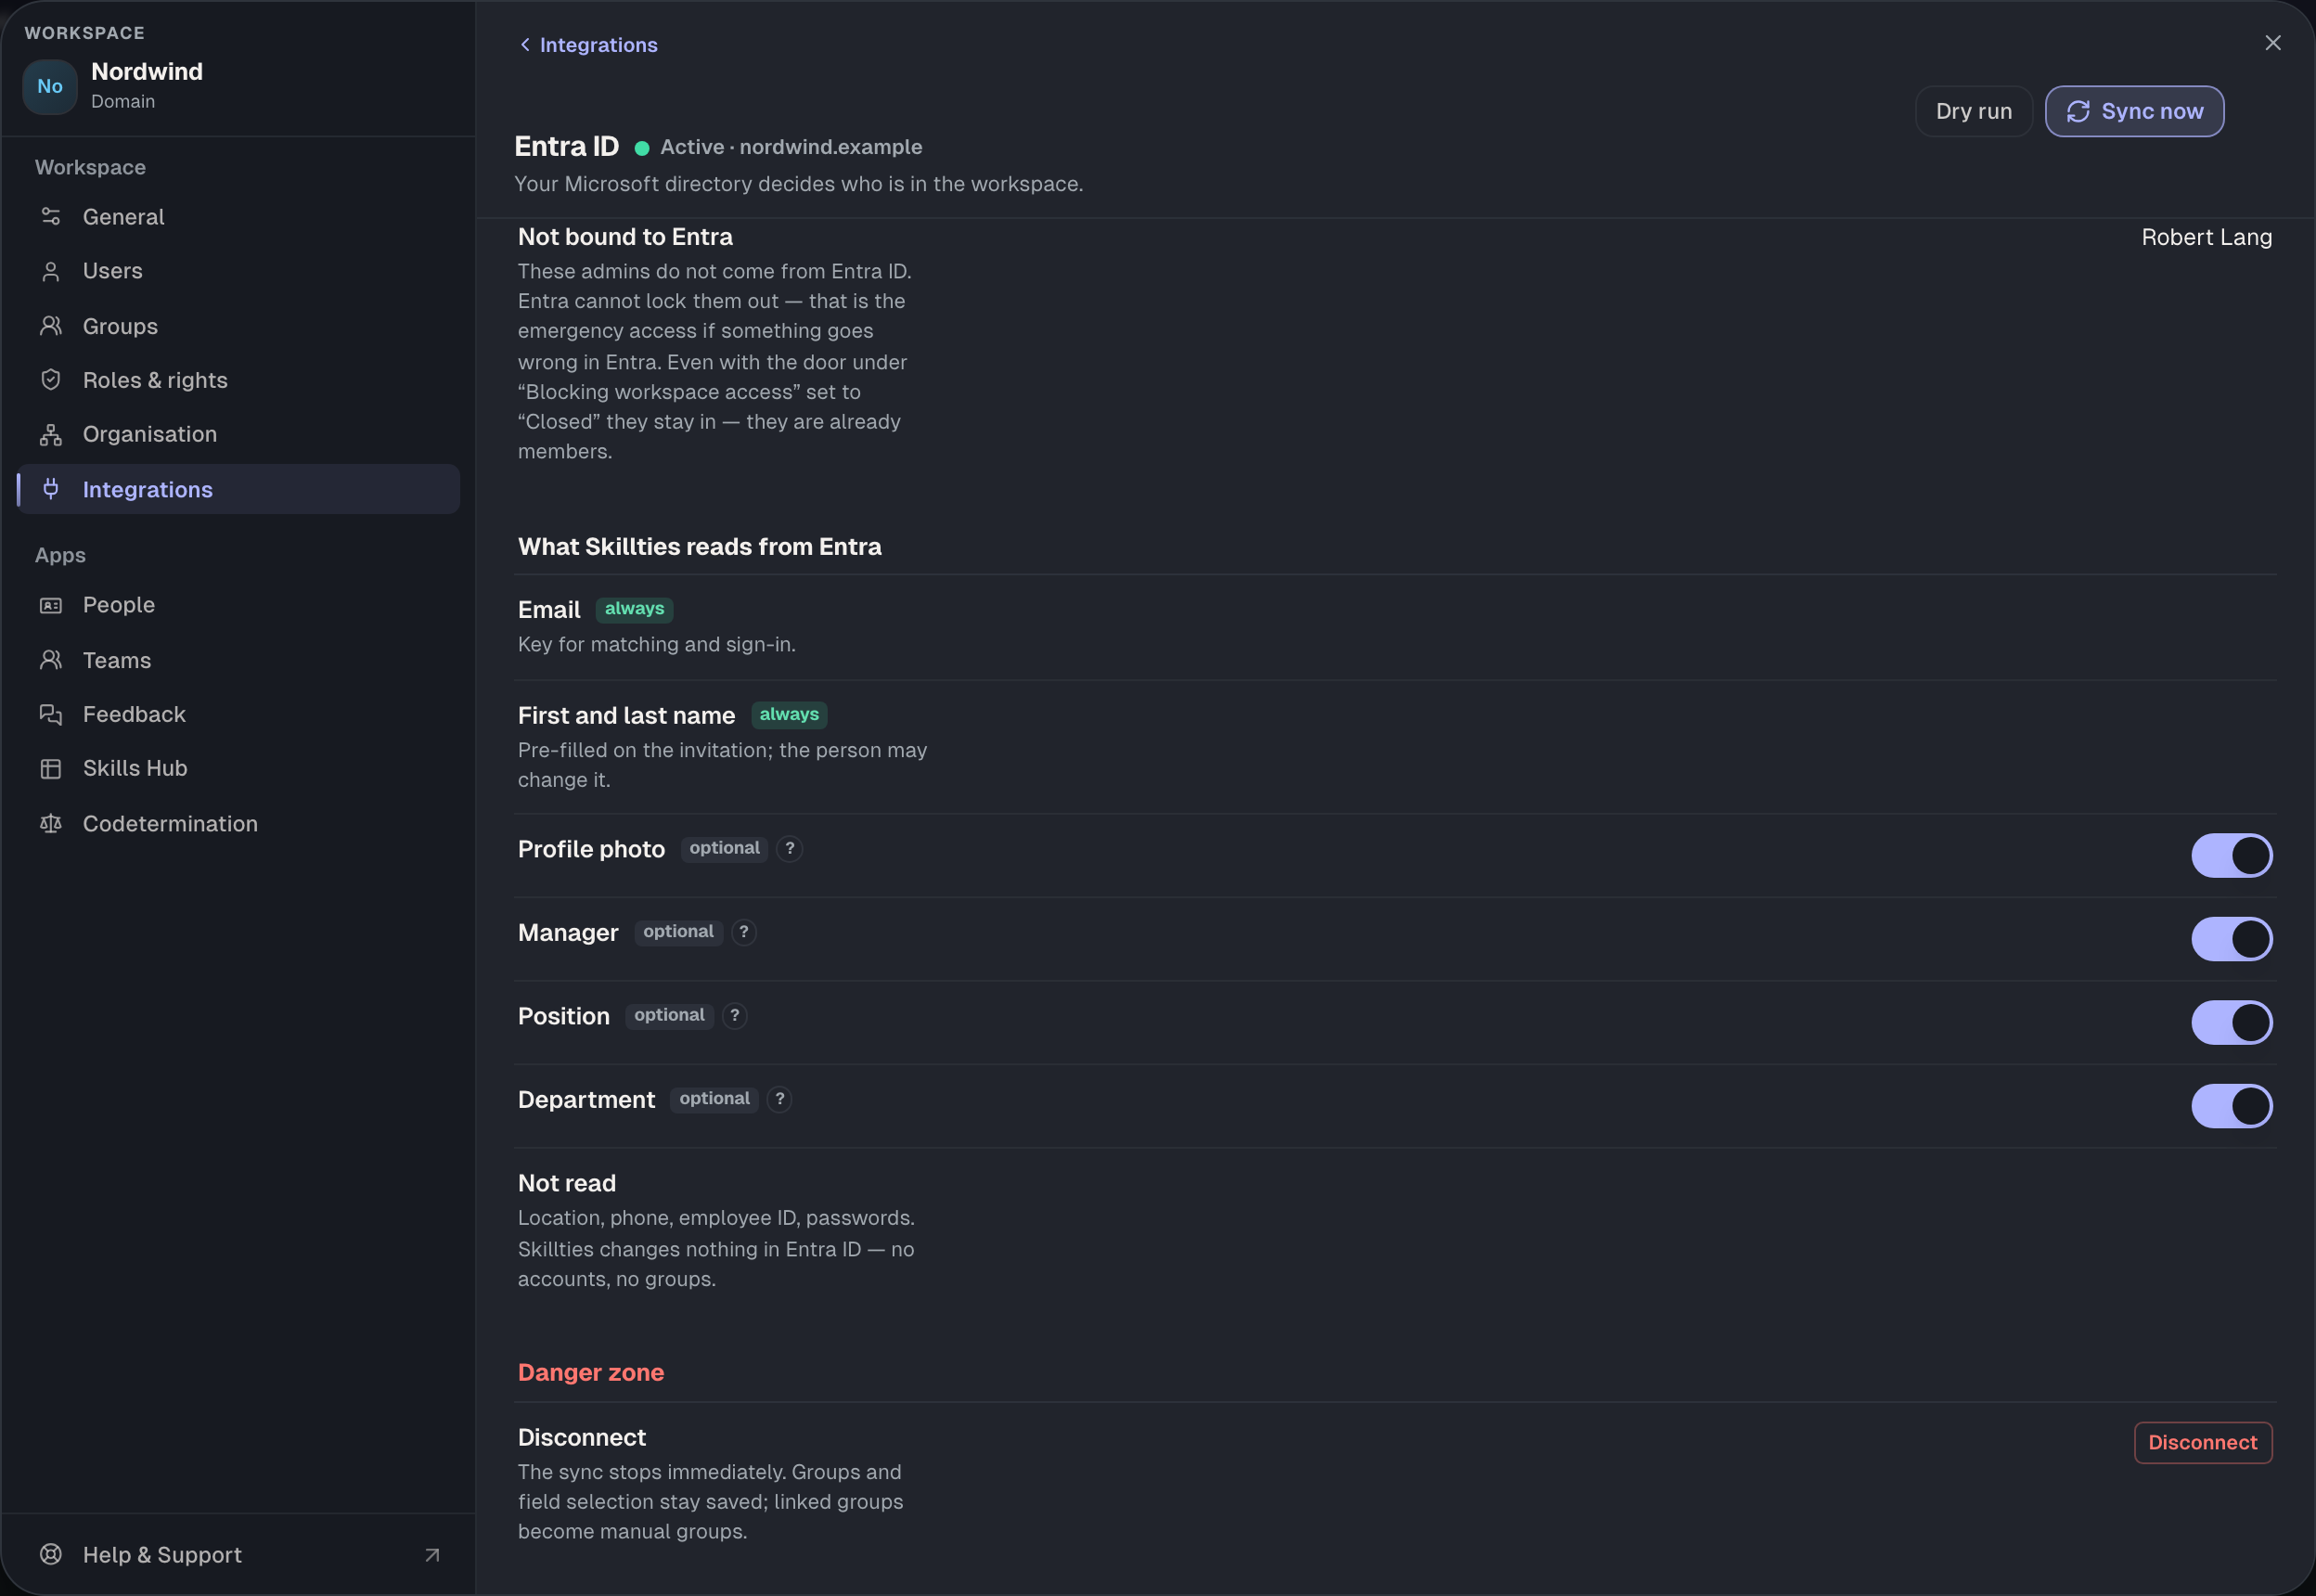Click the always badge next to Email
The height and width of the screenshot is (1596, 2316).
tap(634, 609)
